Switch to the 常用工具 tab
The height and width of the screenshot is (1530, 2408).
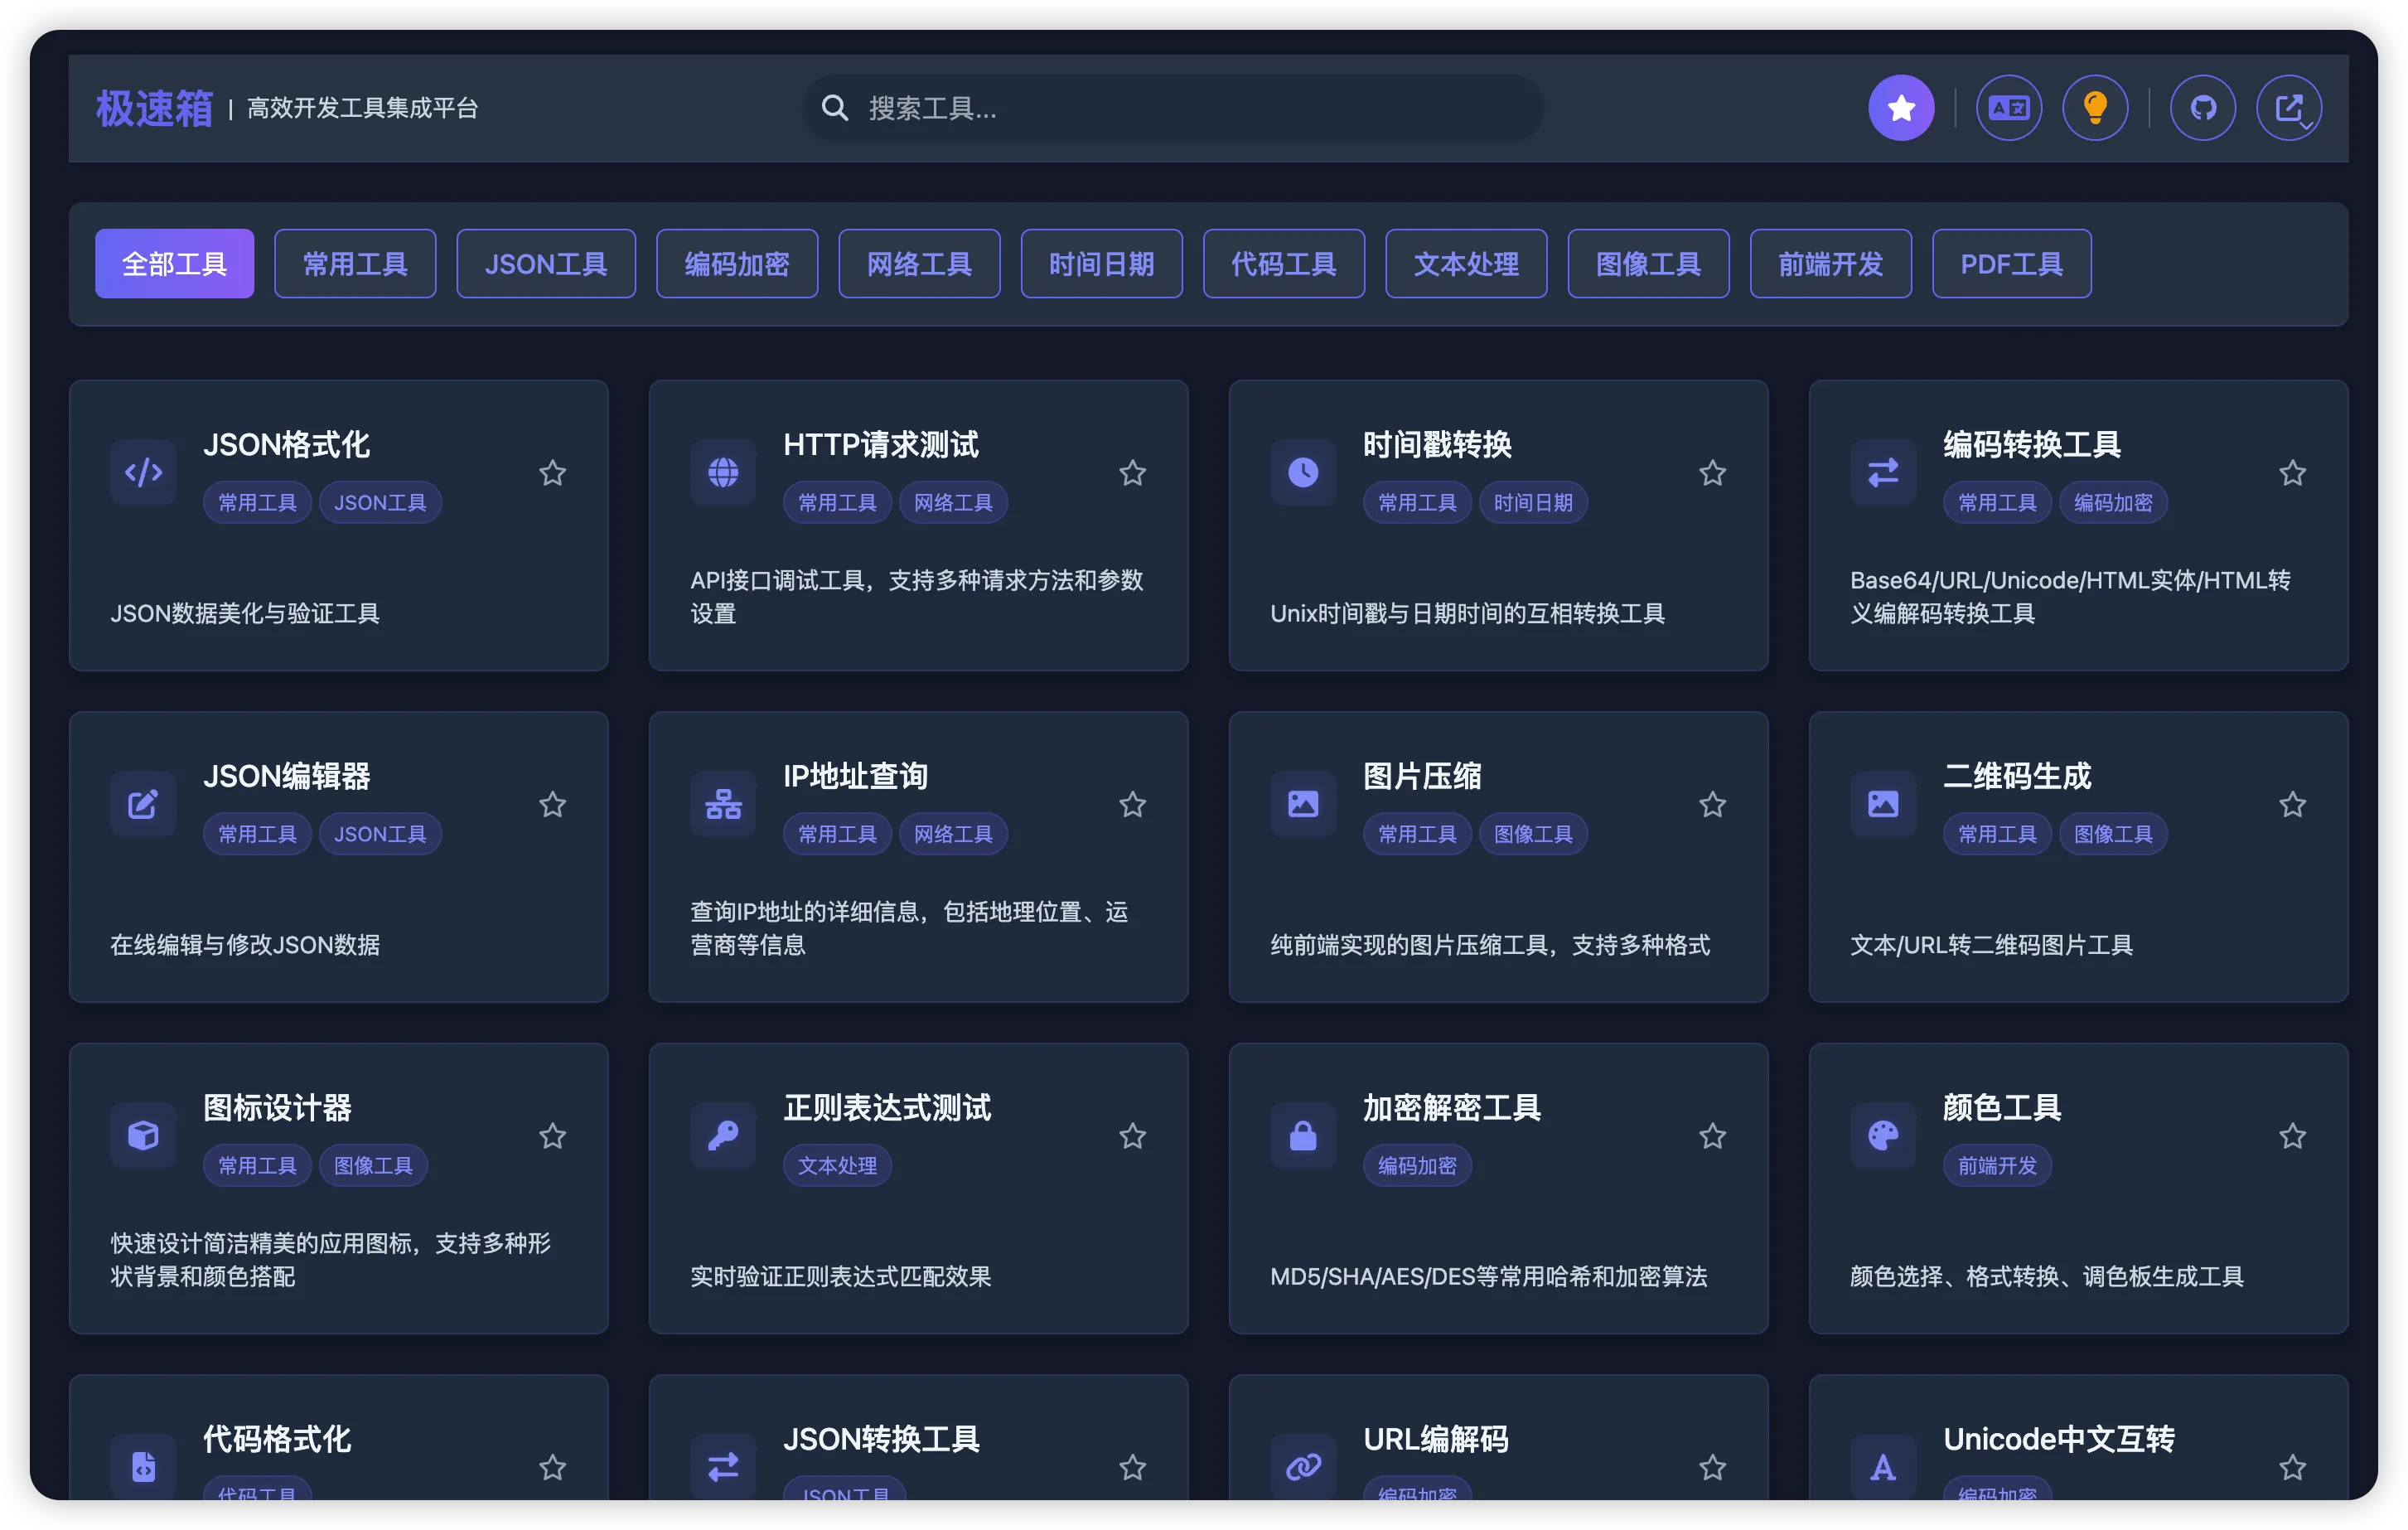355,263
